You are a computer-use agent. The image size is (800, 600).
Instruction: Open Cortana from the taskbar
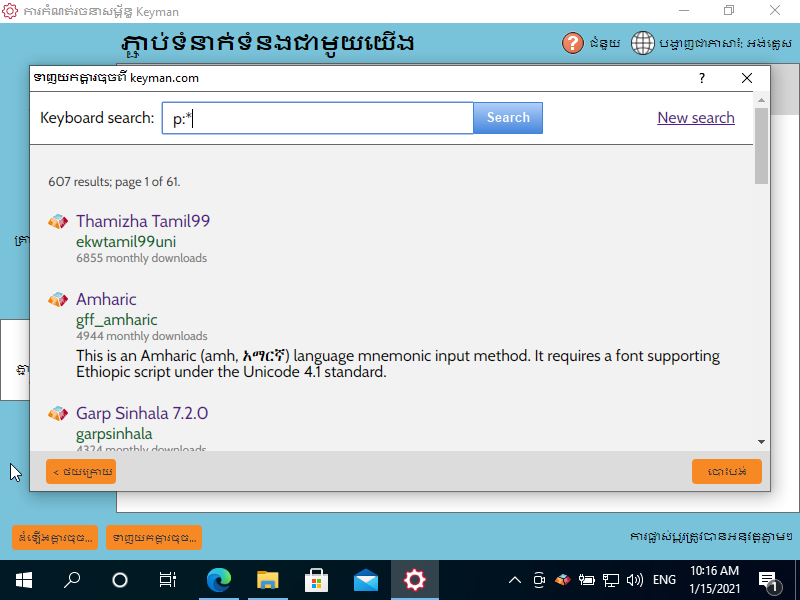[120, 580]
